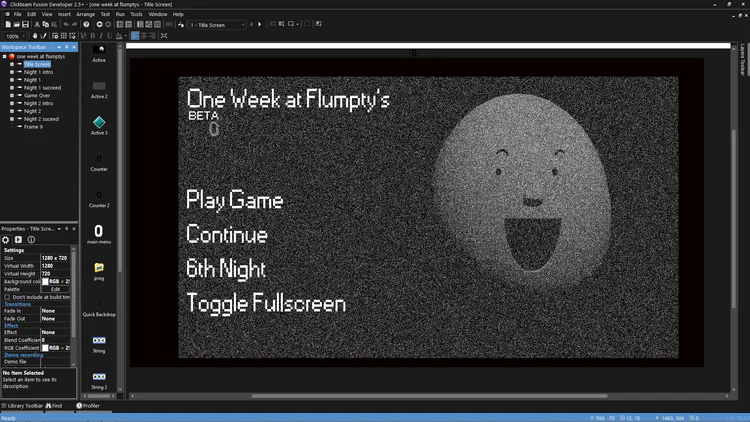
Task: Click the text color dropdown arrow
Action: [125, 36]
